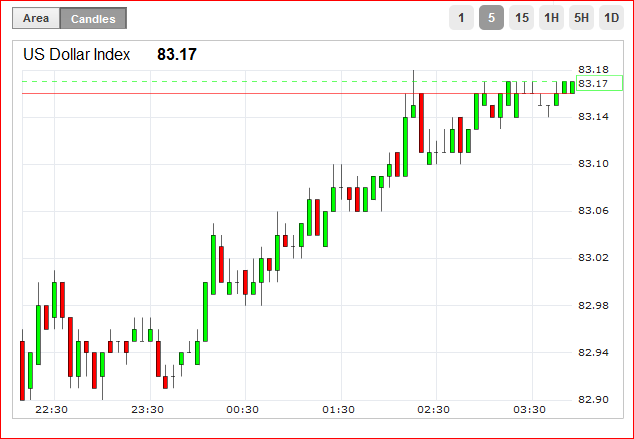This screenshot has height=439, width=634.
Task: Click the 03:30 time axis label
Action: pyautogui.click(x=529, y=410)
